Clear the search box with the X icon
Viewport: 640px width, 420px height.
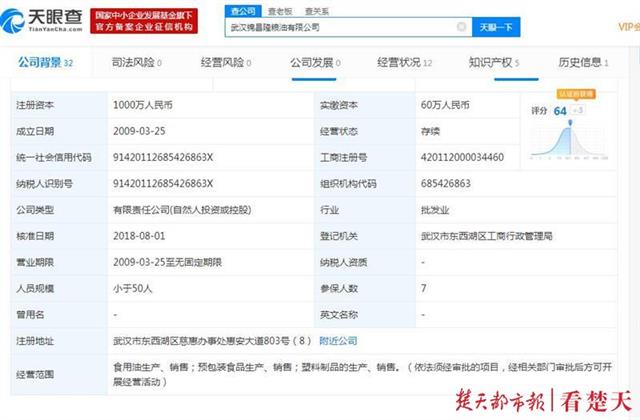pyautogui.click(x=461, y=27)
